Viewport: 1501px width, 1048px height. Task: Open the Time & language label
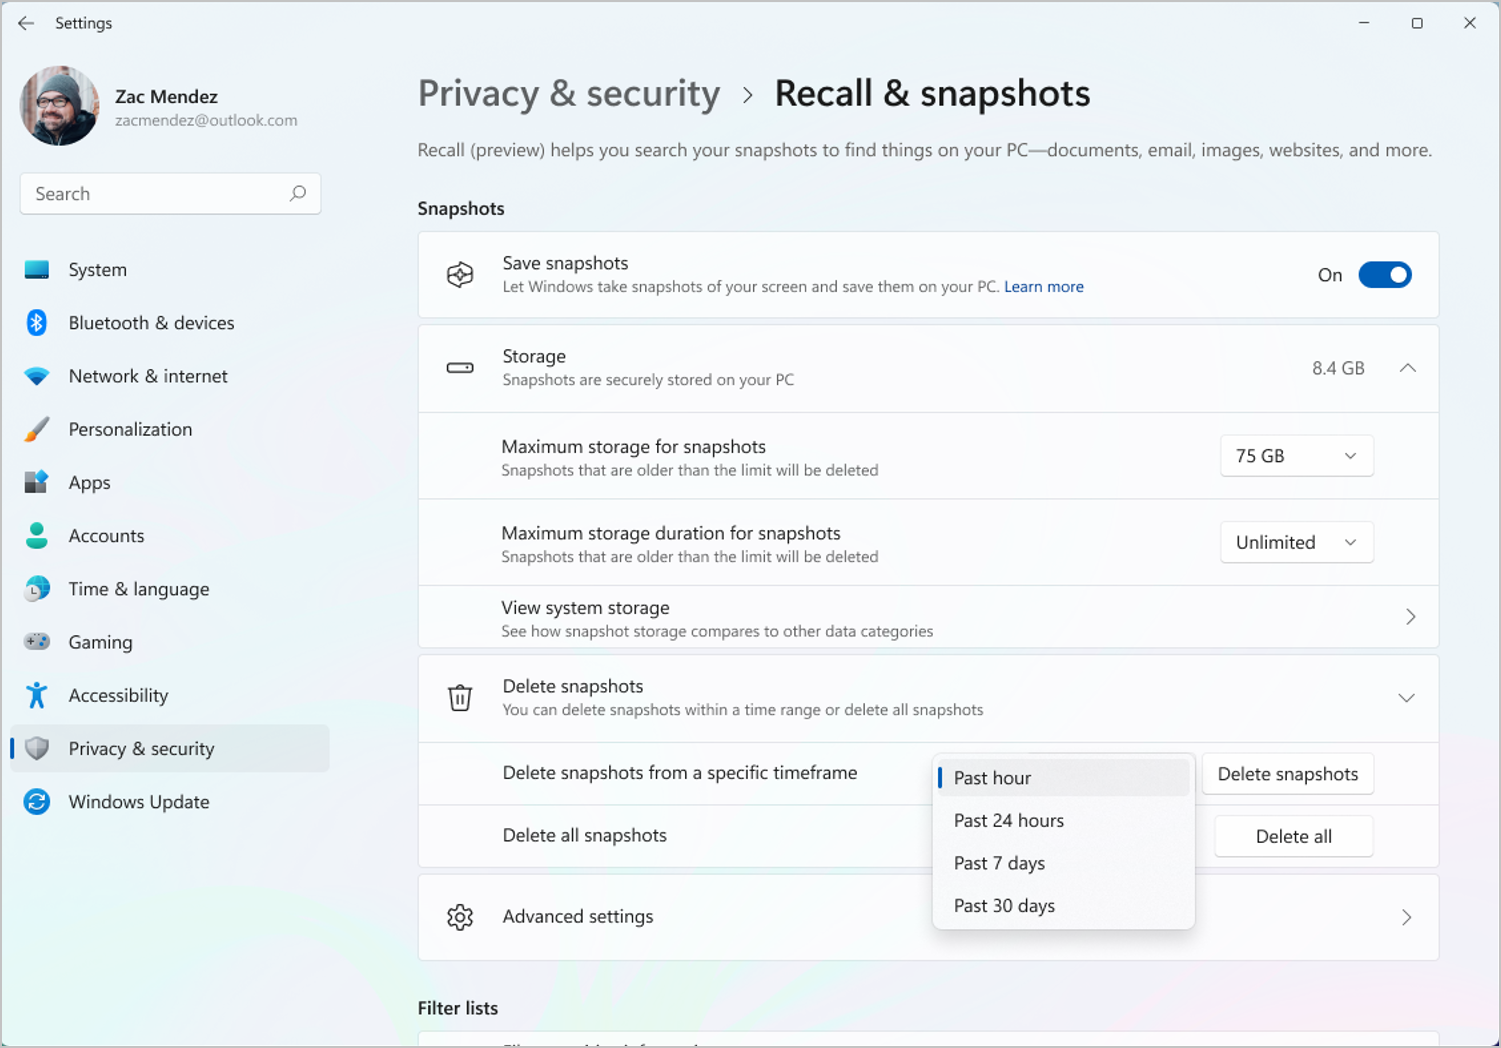tap(139, 589)
